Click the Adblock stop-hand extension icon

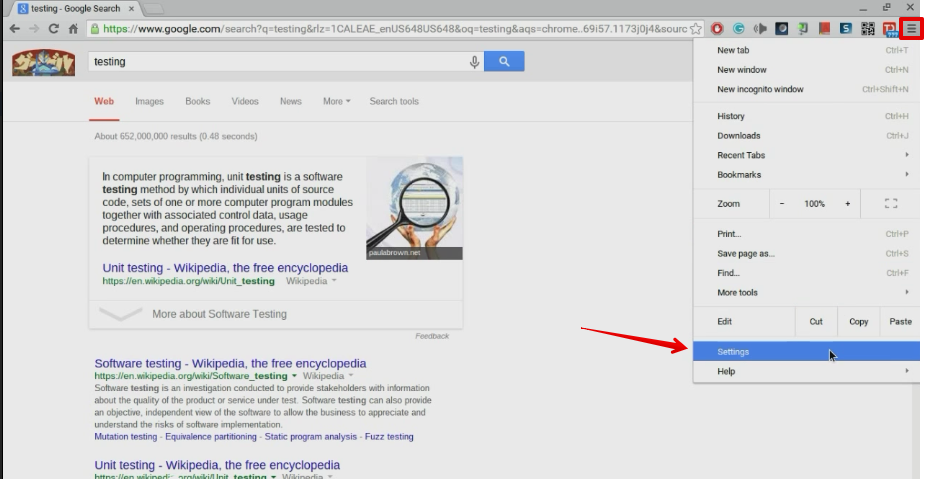pos(717,28)
